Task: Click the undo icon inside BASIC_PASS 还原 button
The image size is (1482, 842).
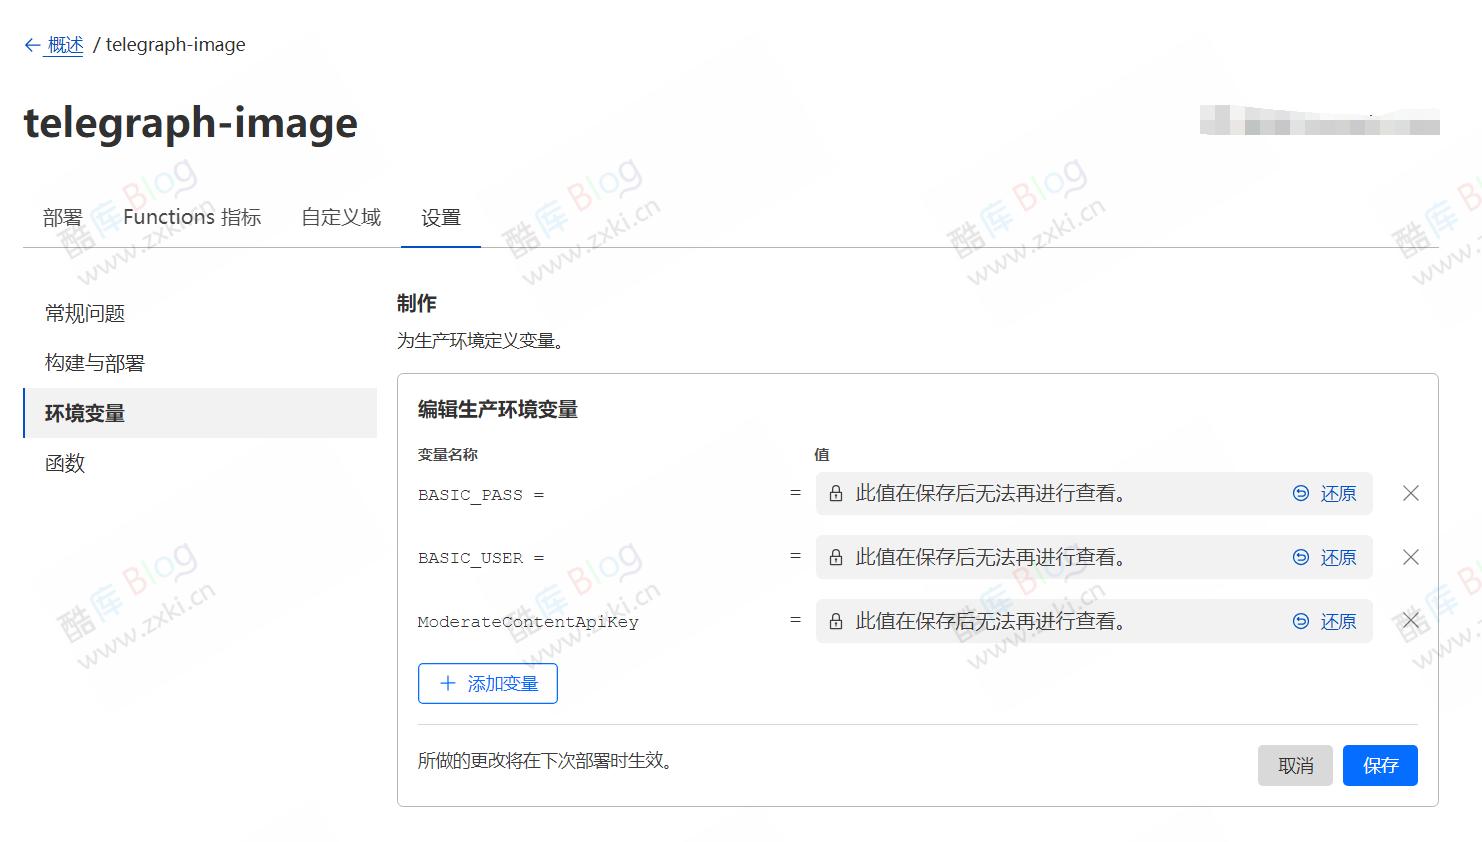Action: point(1300,493)
